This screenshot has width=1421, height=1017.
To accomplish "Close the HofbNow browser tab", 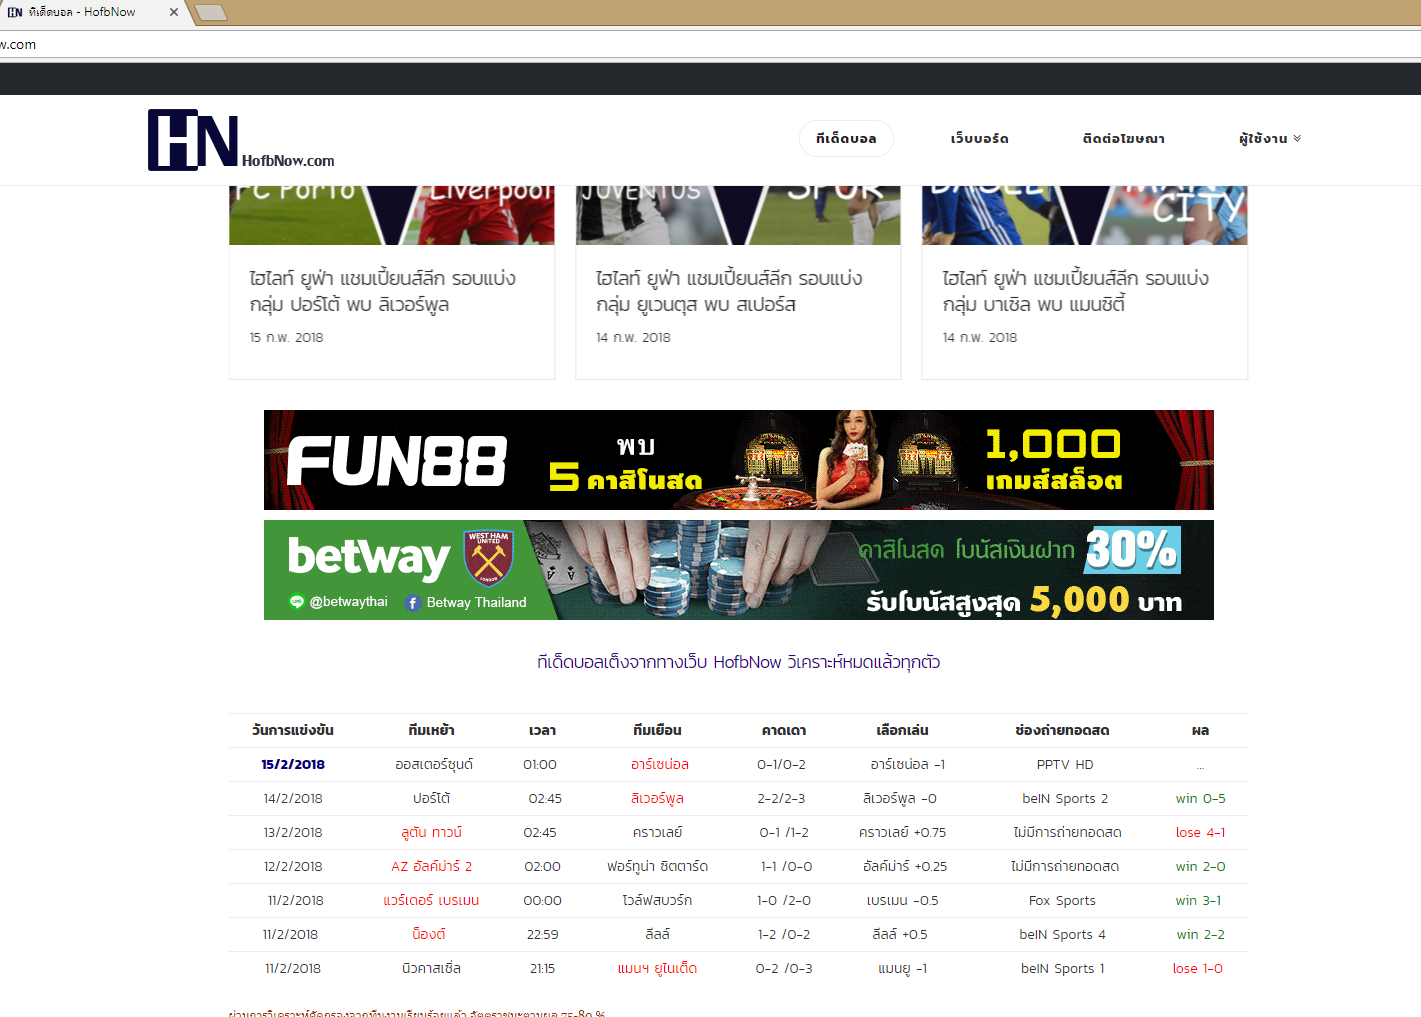I will 174,12.
